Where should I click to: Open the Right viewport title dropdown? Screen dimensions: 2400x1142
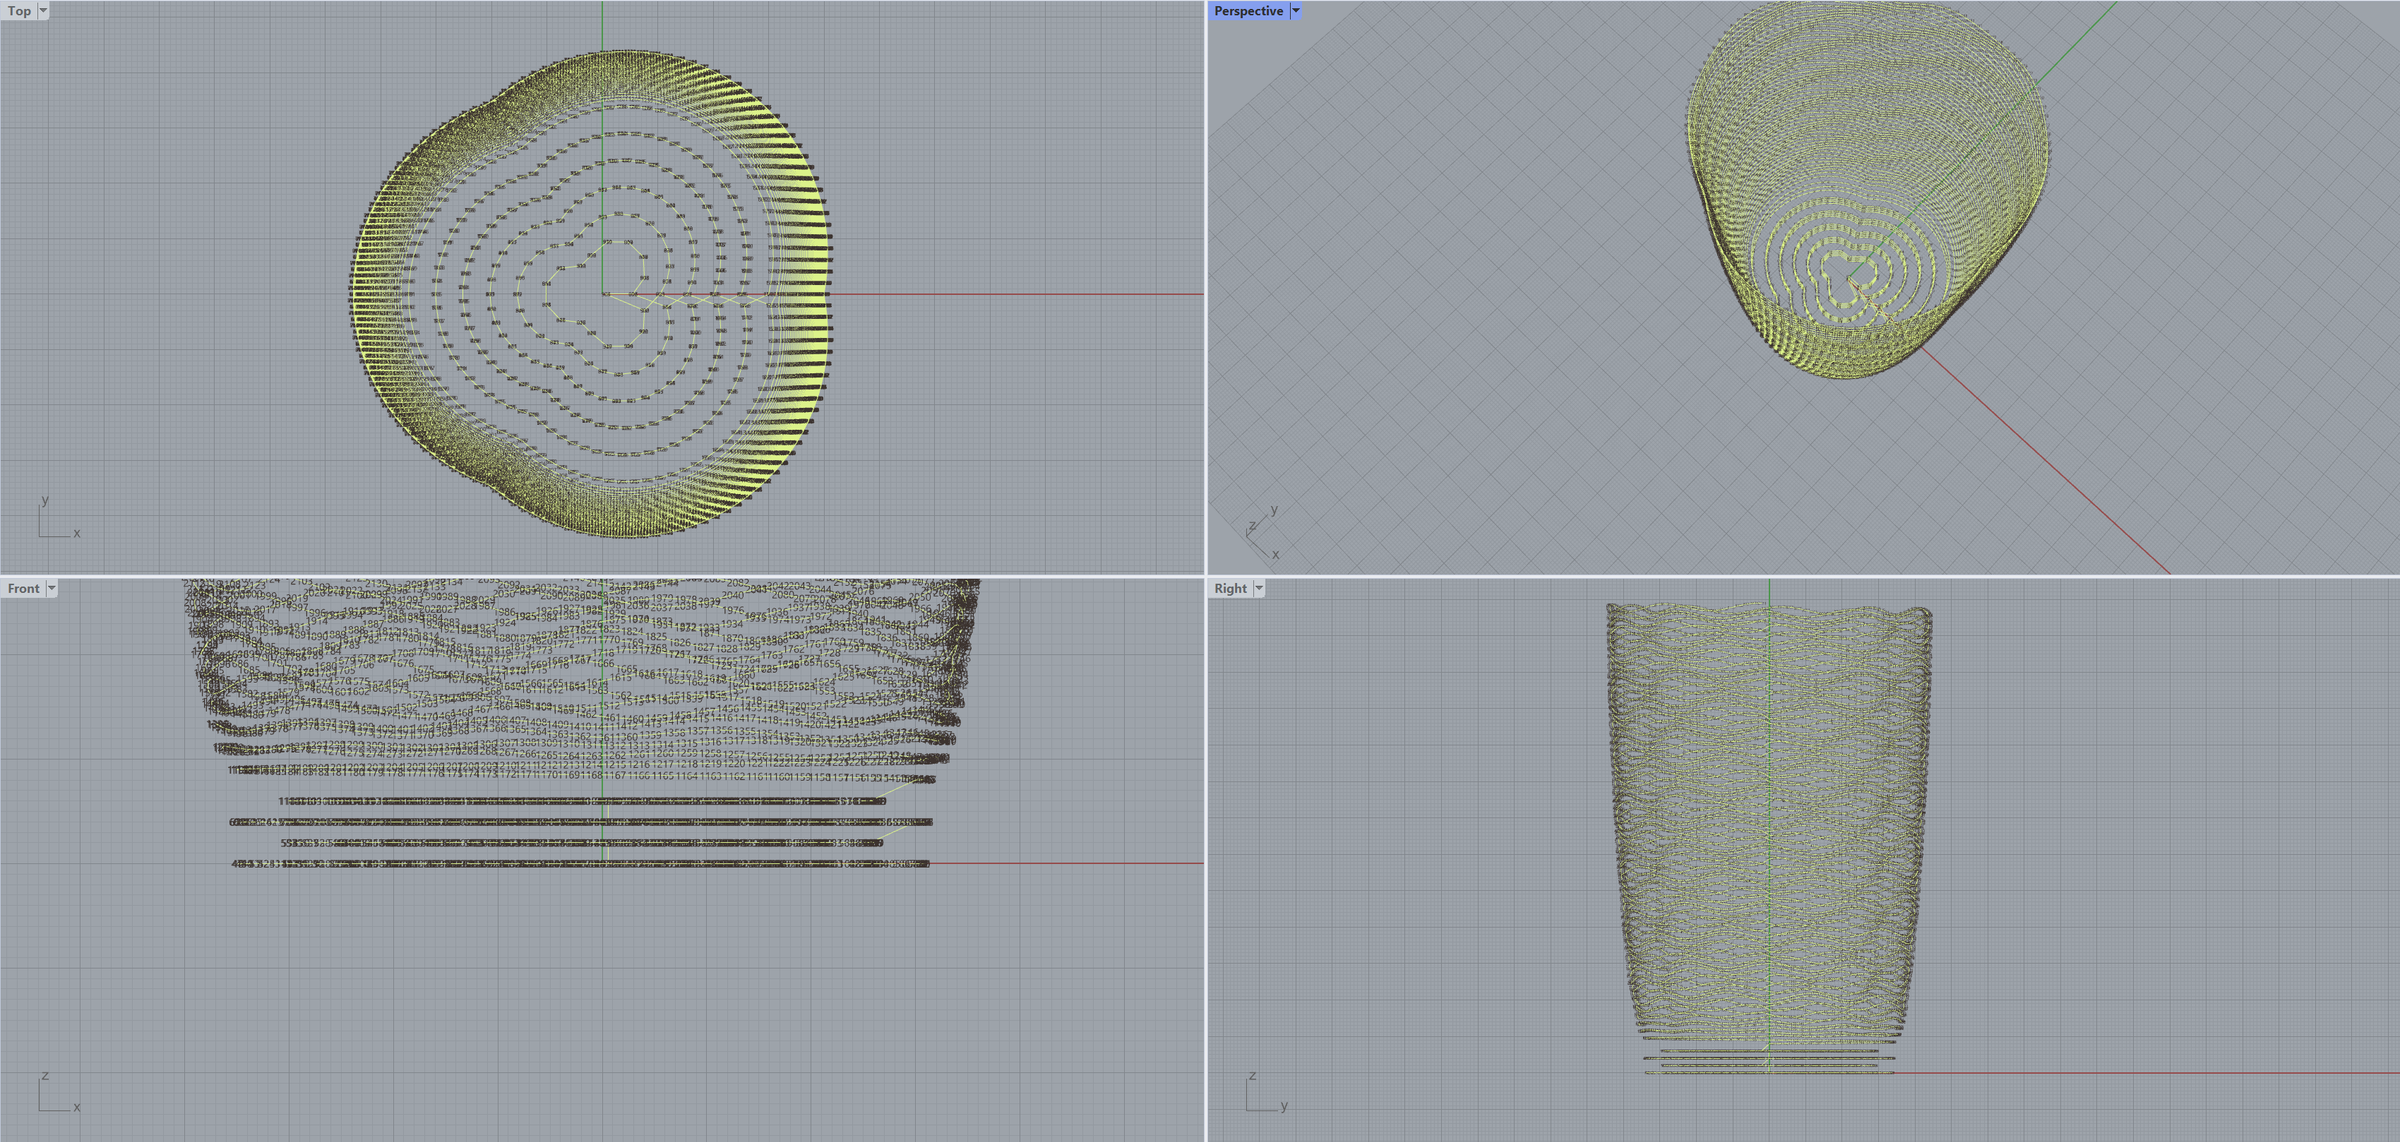click(1260, 588)
